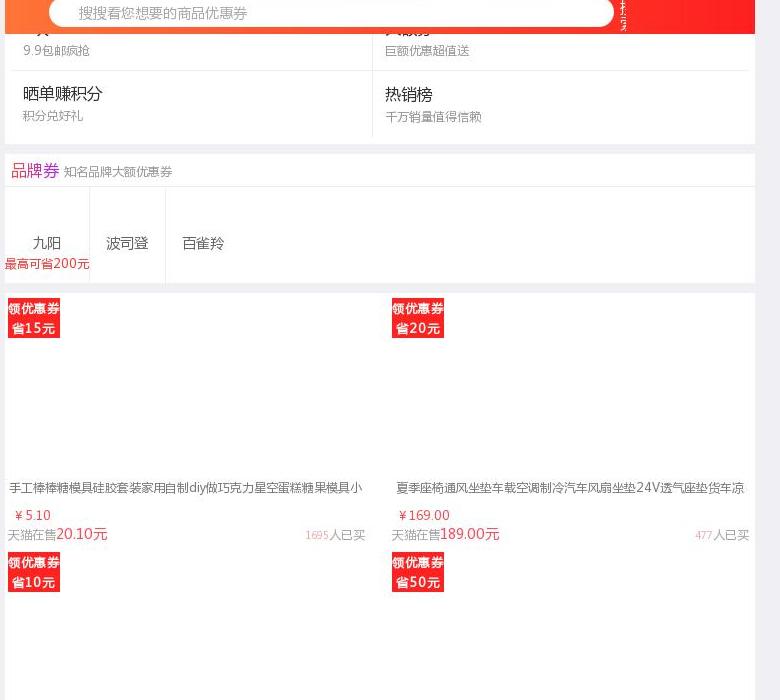Click the 最高可省200元 label
The height and width of the screenshot is (700, 780).
(47, 264)
